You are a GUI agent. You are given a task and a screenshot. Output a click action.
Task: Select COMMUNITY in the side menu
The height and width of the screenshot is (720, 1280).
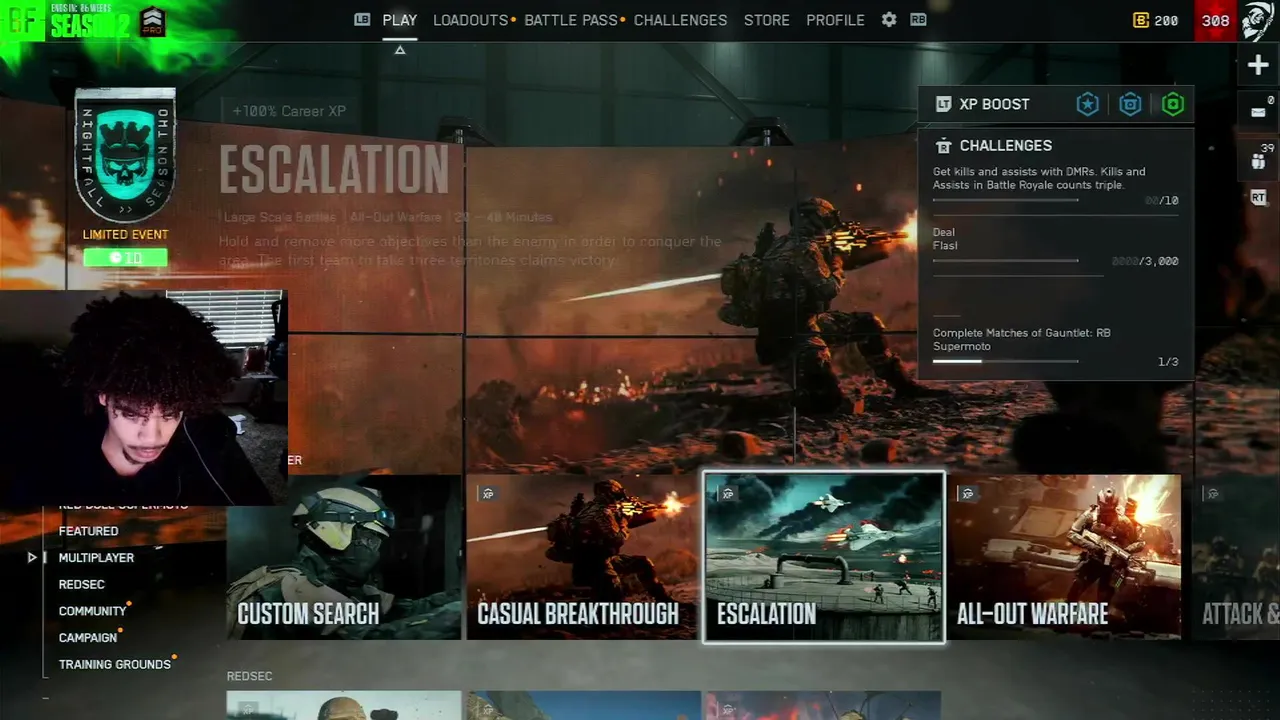click(x=92, y=611)
